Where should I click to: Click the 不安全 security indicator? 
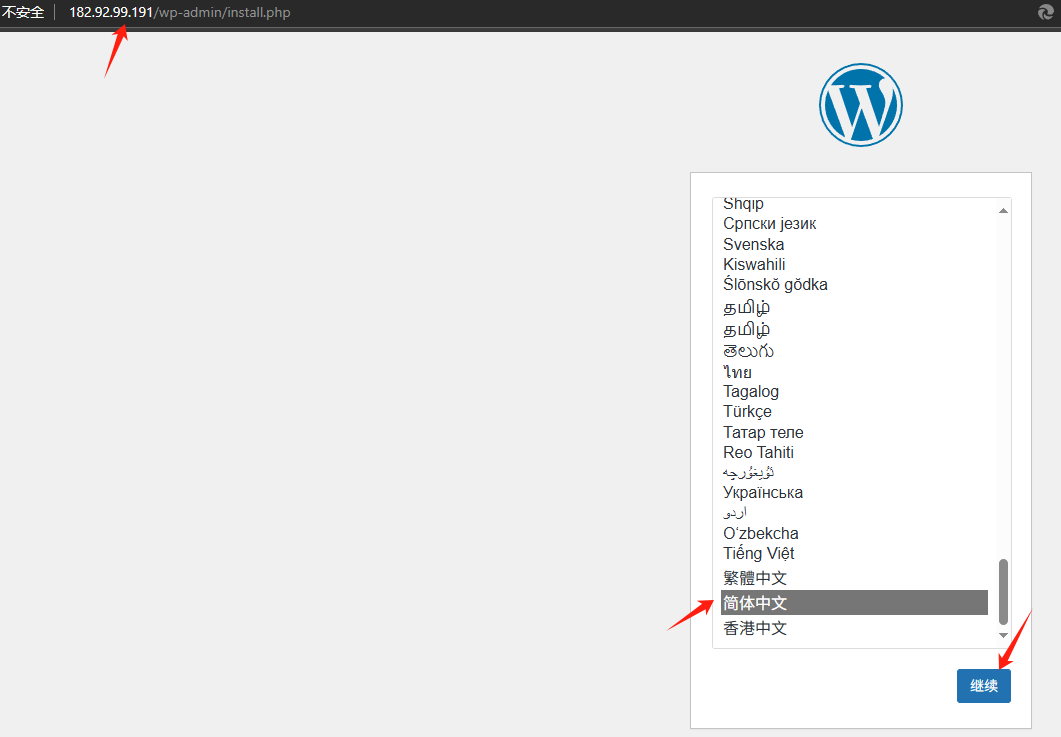[x=23, y=12]
